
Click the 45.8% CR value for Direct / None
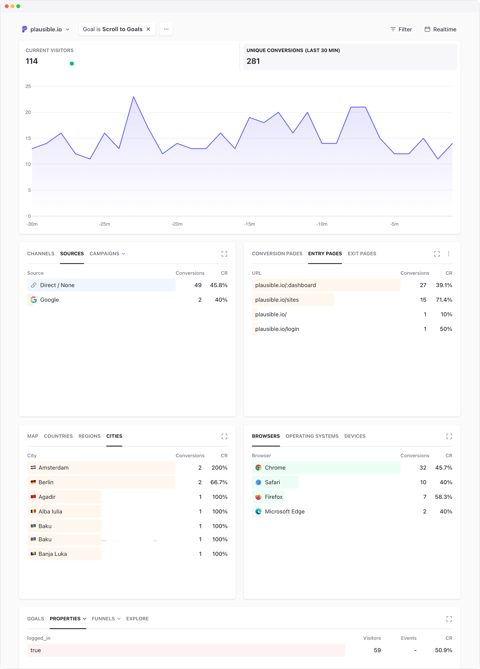point(218,285)
